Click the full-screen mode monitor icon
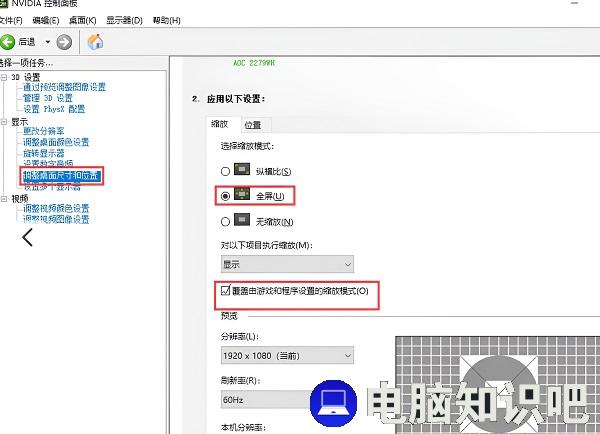Viewport: 600px width, 434px height. 242,194
